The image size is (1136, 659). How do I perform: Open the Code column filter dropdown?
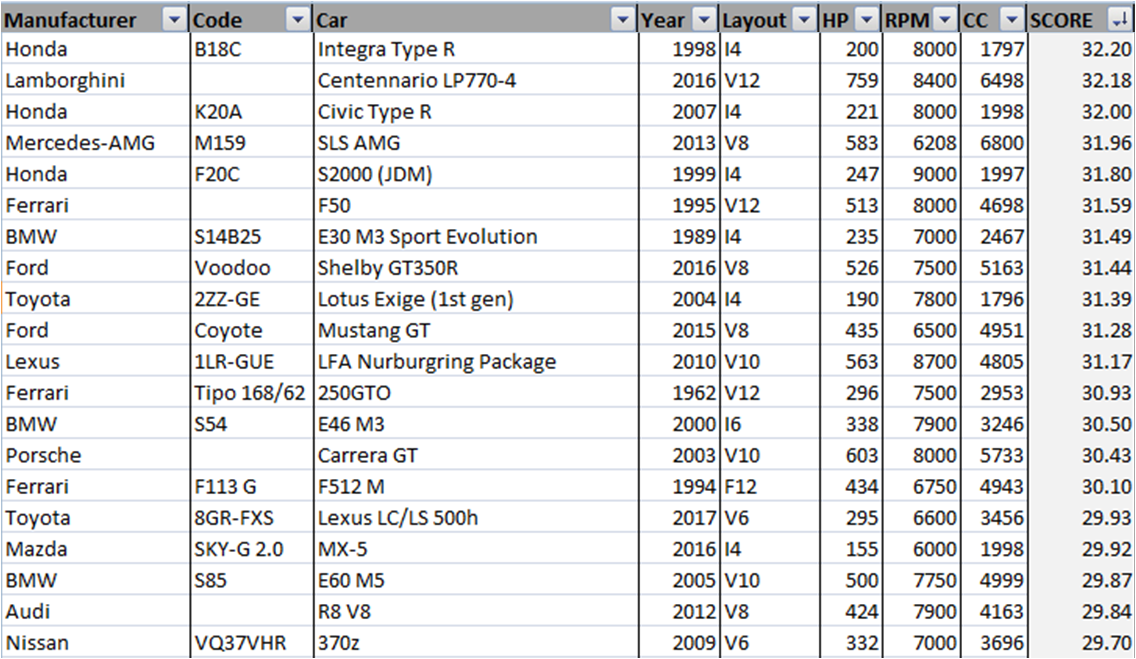tap(298, 20)
